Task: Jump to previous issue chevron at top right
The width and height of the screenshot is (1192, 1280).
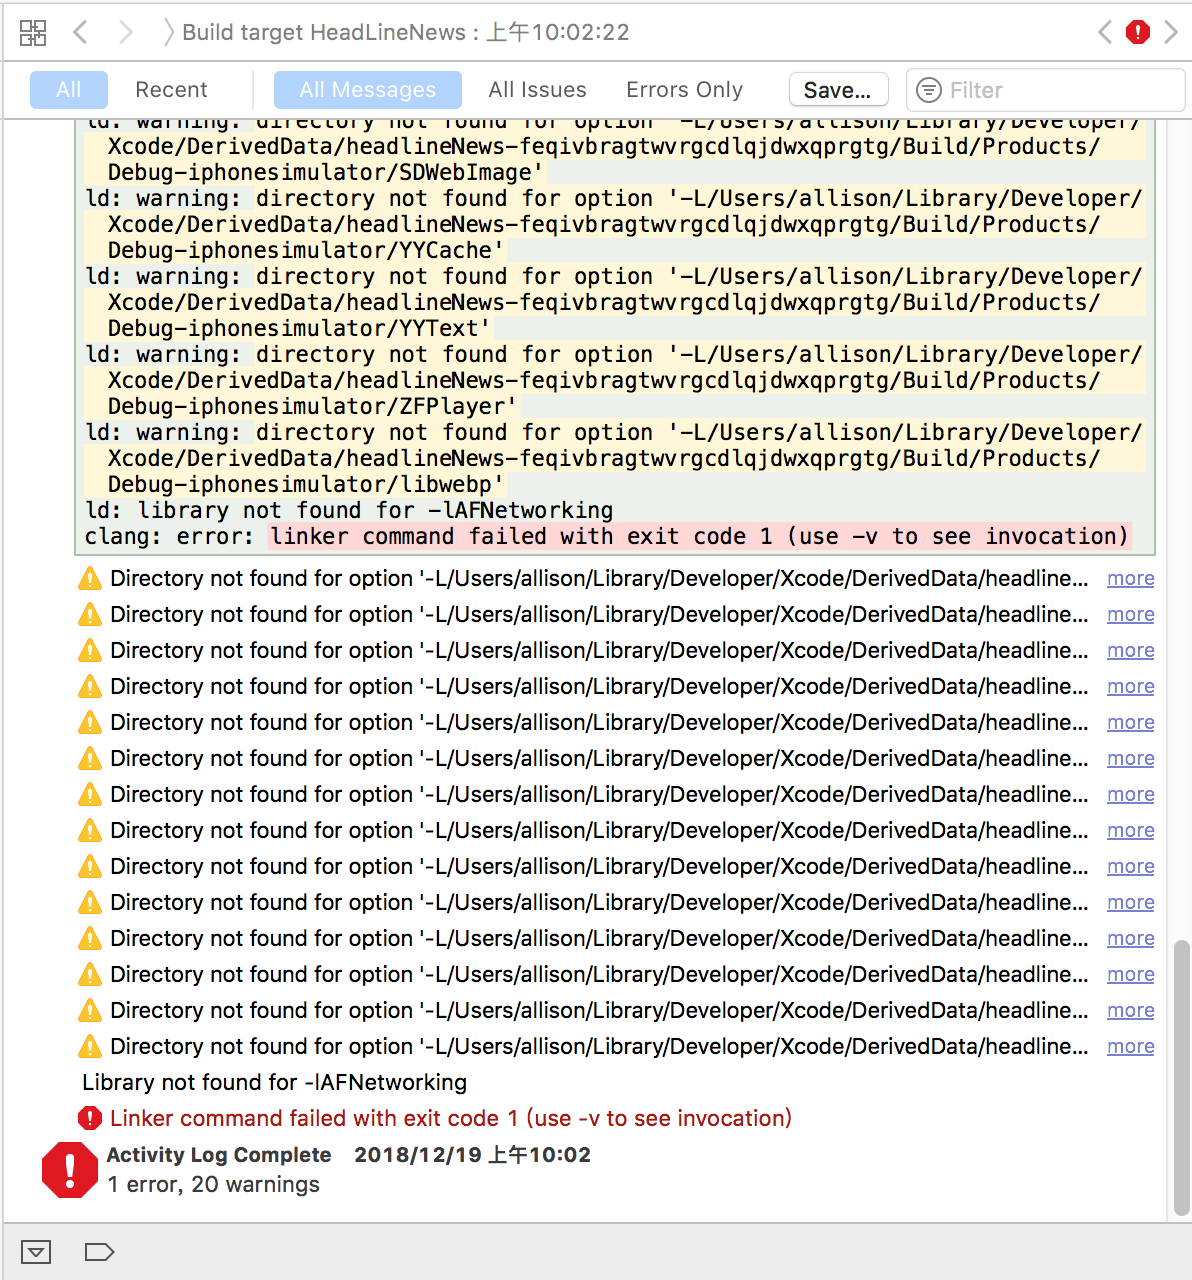Action: click(1105, 32)
